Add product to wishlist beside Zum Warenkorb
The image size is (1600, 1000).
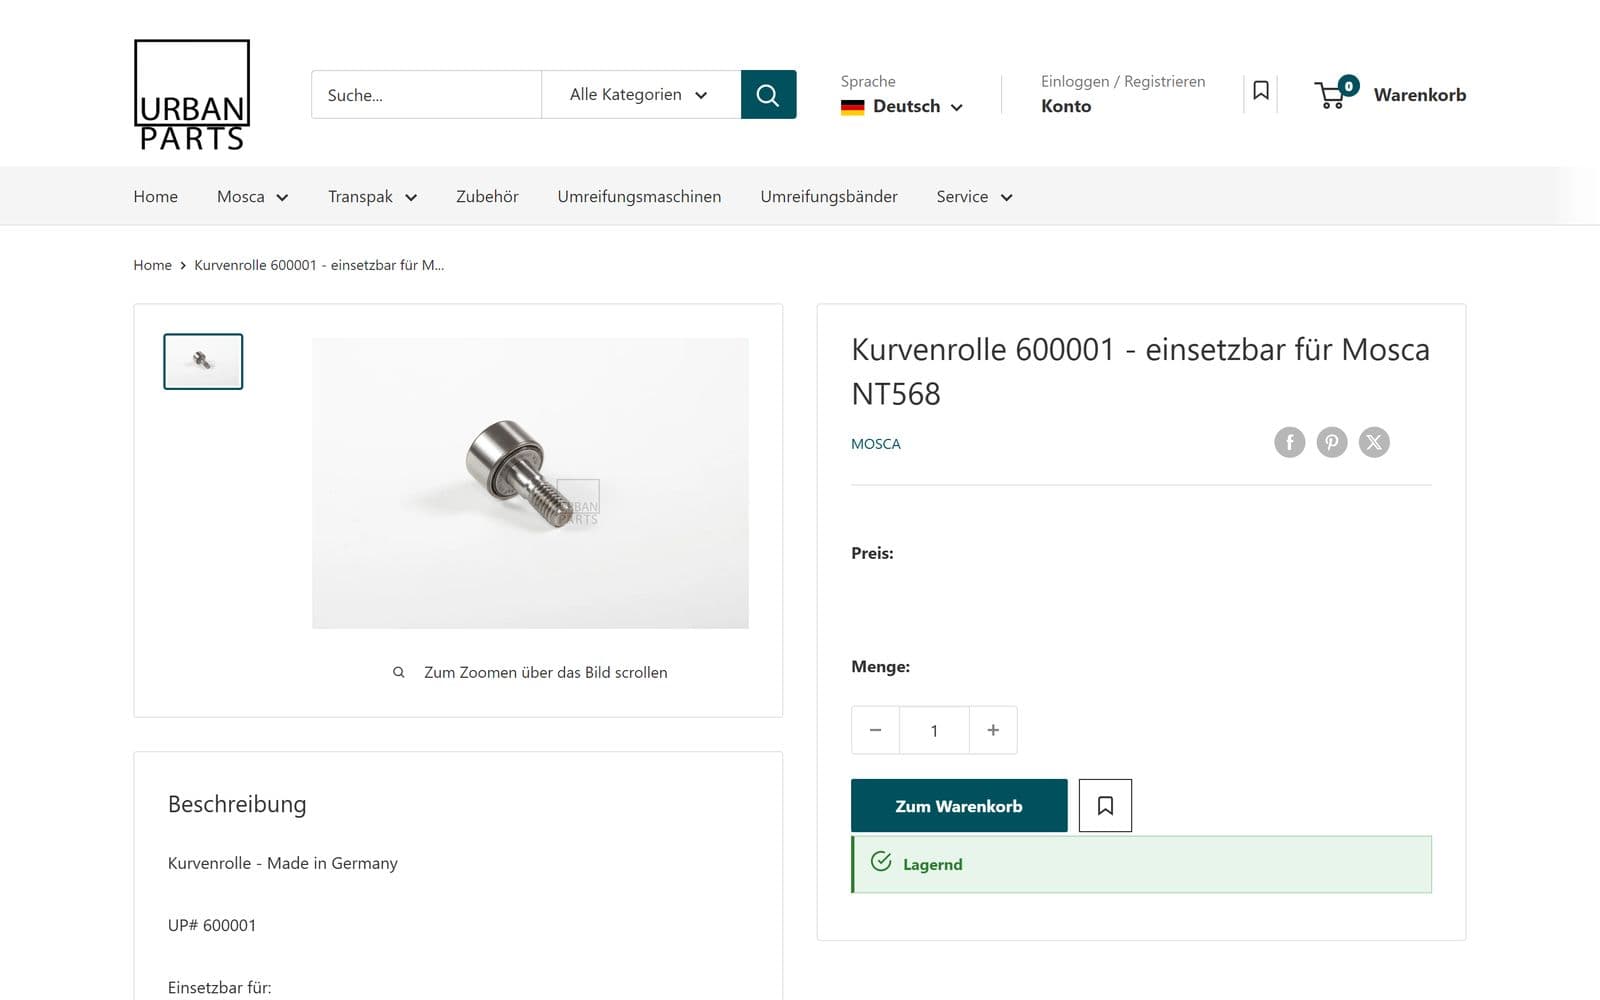click(x=1105, y=805)
